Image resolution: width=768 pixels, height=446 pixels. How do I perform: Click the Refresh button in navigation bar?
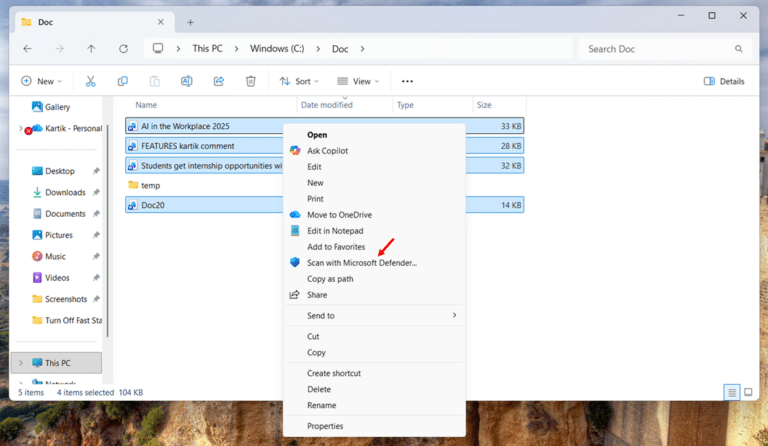click(123, 48)
